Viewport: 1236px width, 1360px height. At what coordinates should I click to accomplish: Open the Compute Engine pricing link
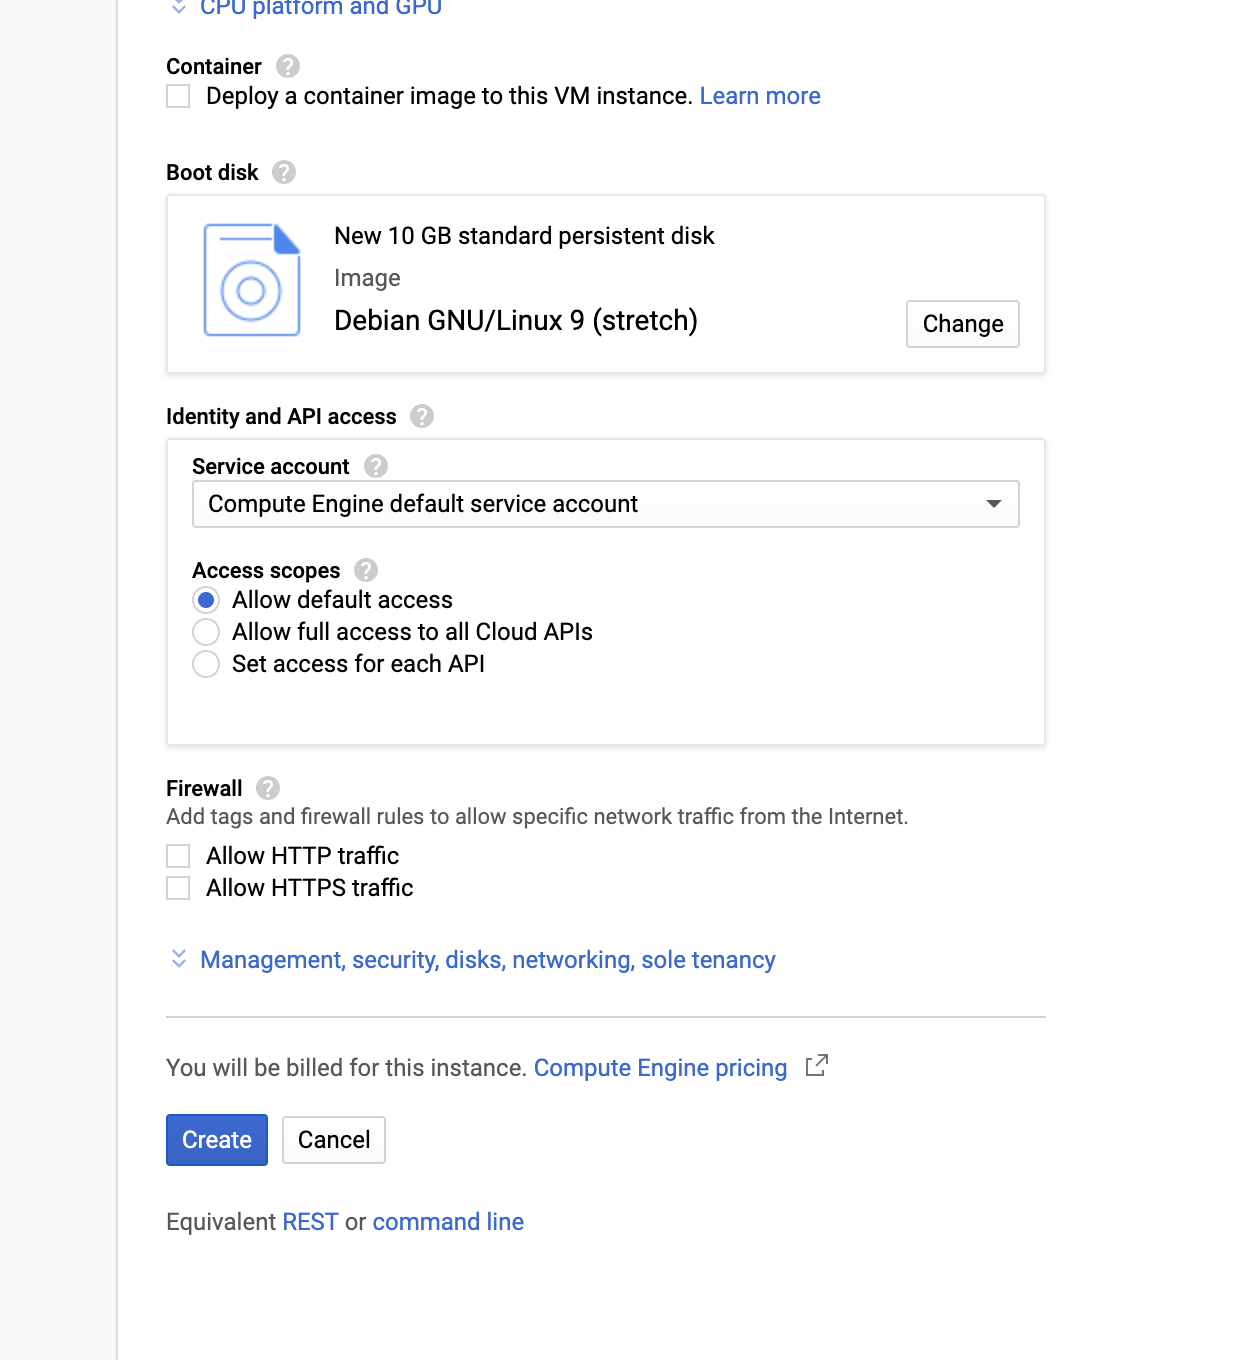[660, 1068]
